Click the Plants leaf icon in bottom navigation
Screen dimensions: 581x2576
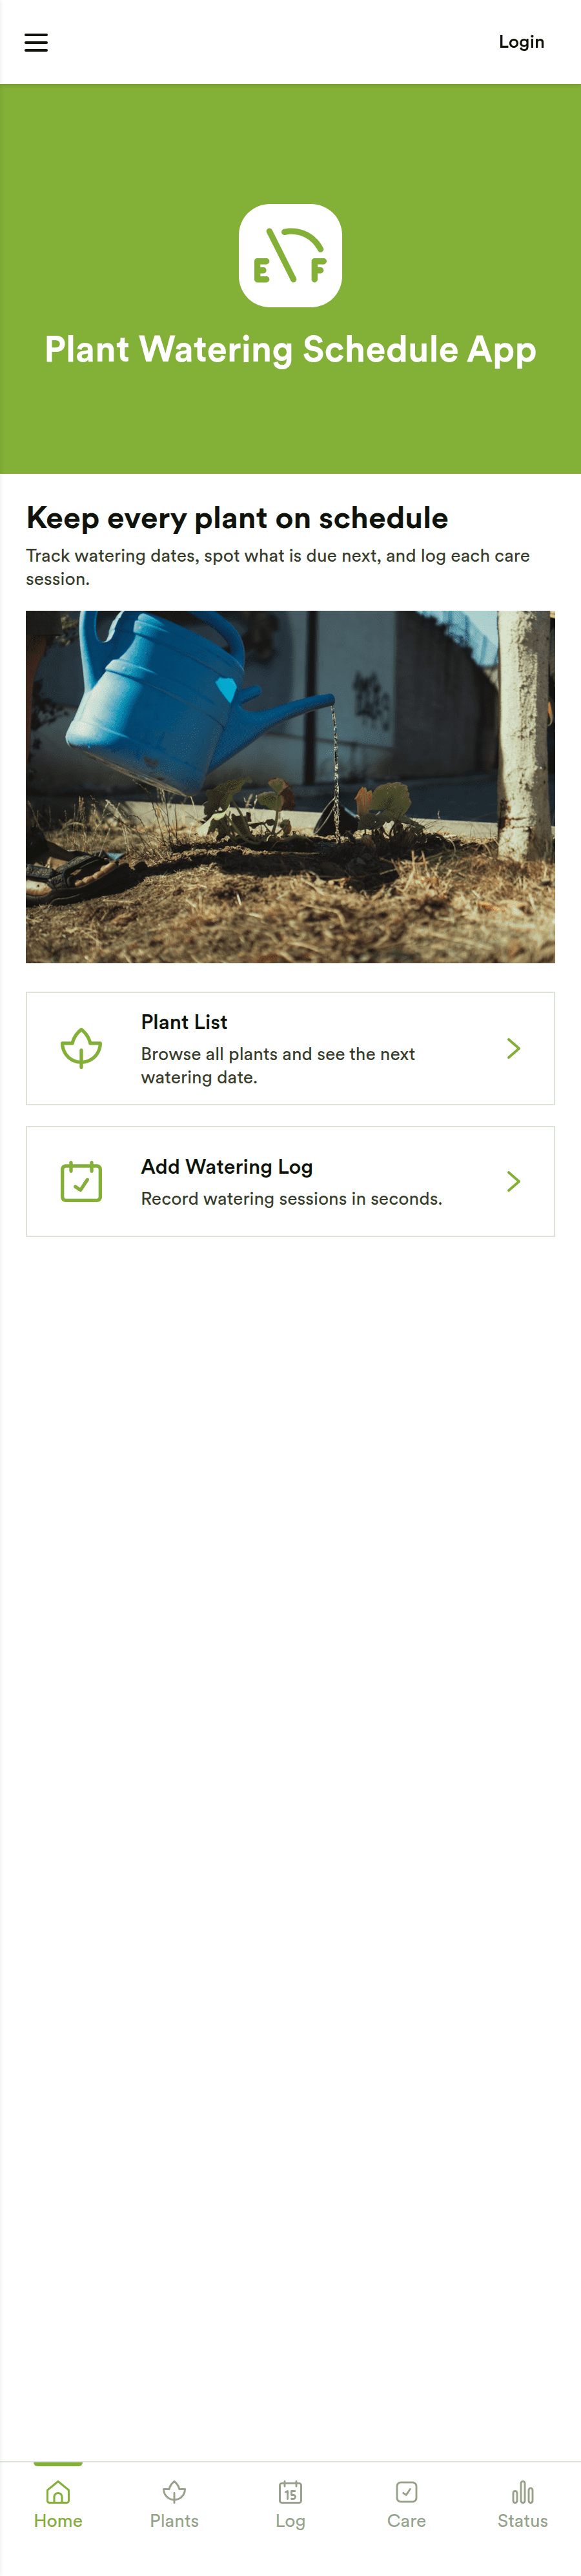(174, 2491)
